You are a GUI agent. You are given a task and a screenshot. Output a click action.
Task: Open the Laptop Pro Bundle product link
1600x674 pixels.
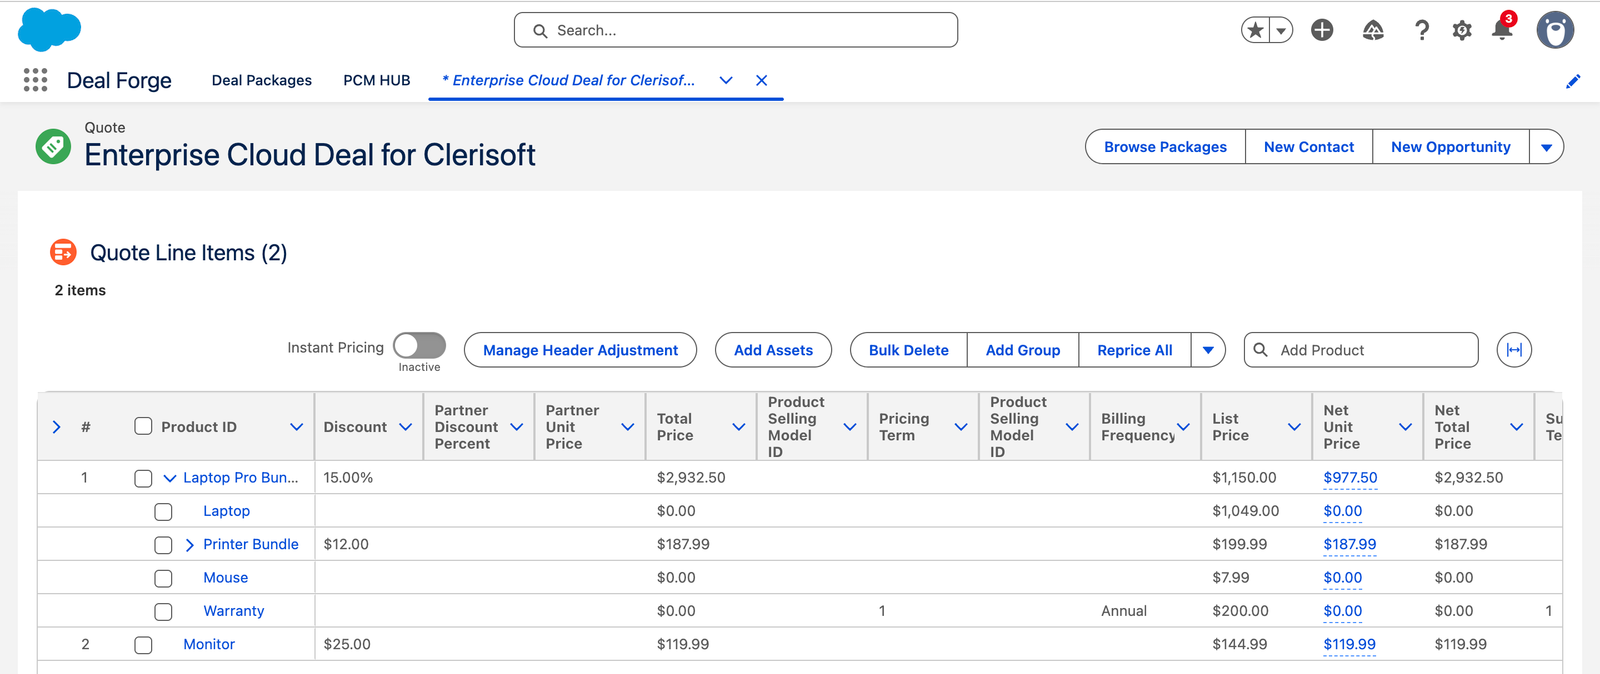click(x=241, y=478)
